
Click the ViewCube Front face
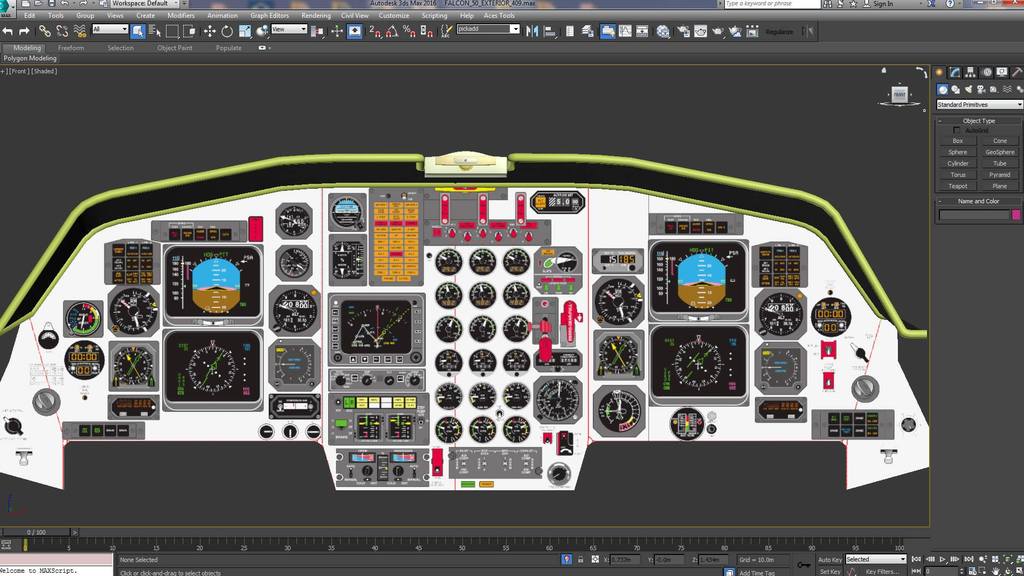[898, 93]
